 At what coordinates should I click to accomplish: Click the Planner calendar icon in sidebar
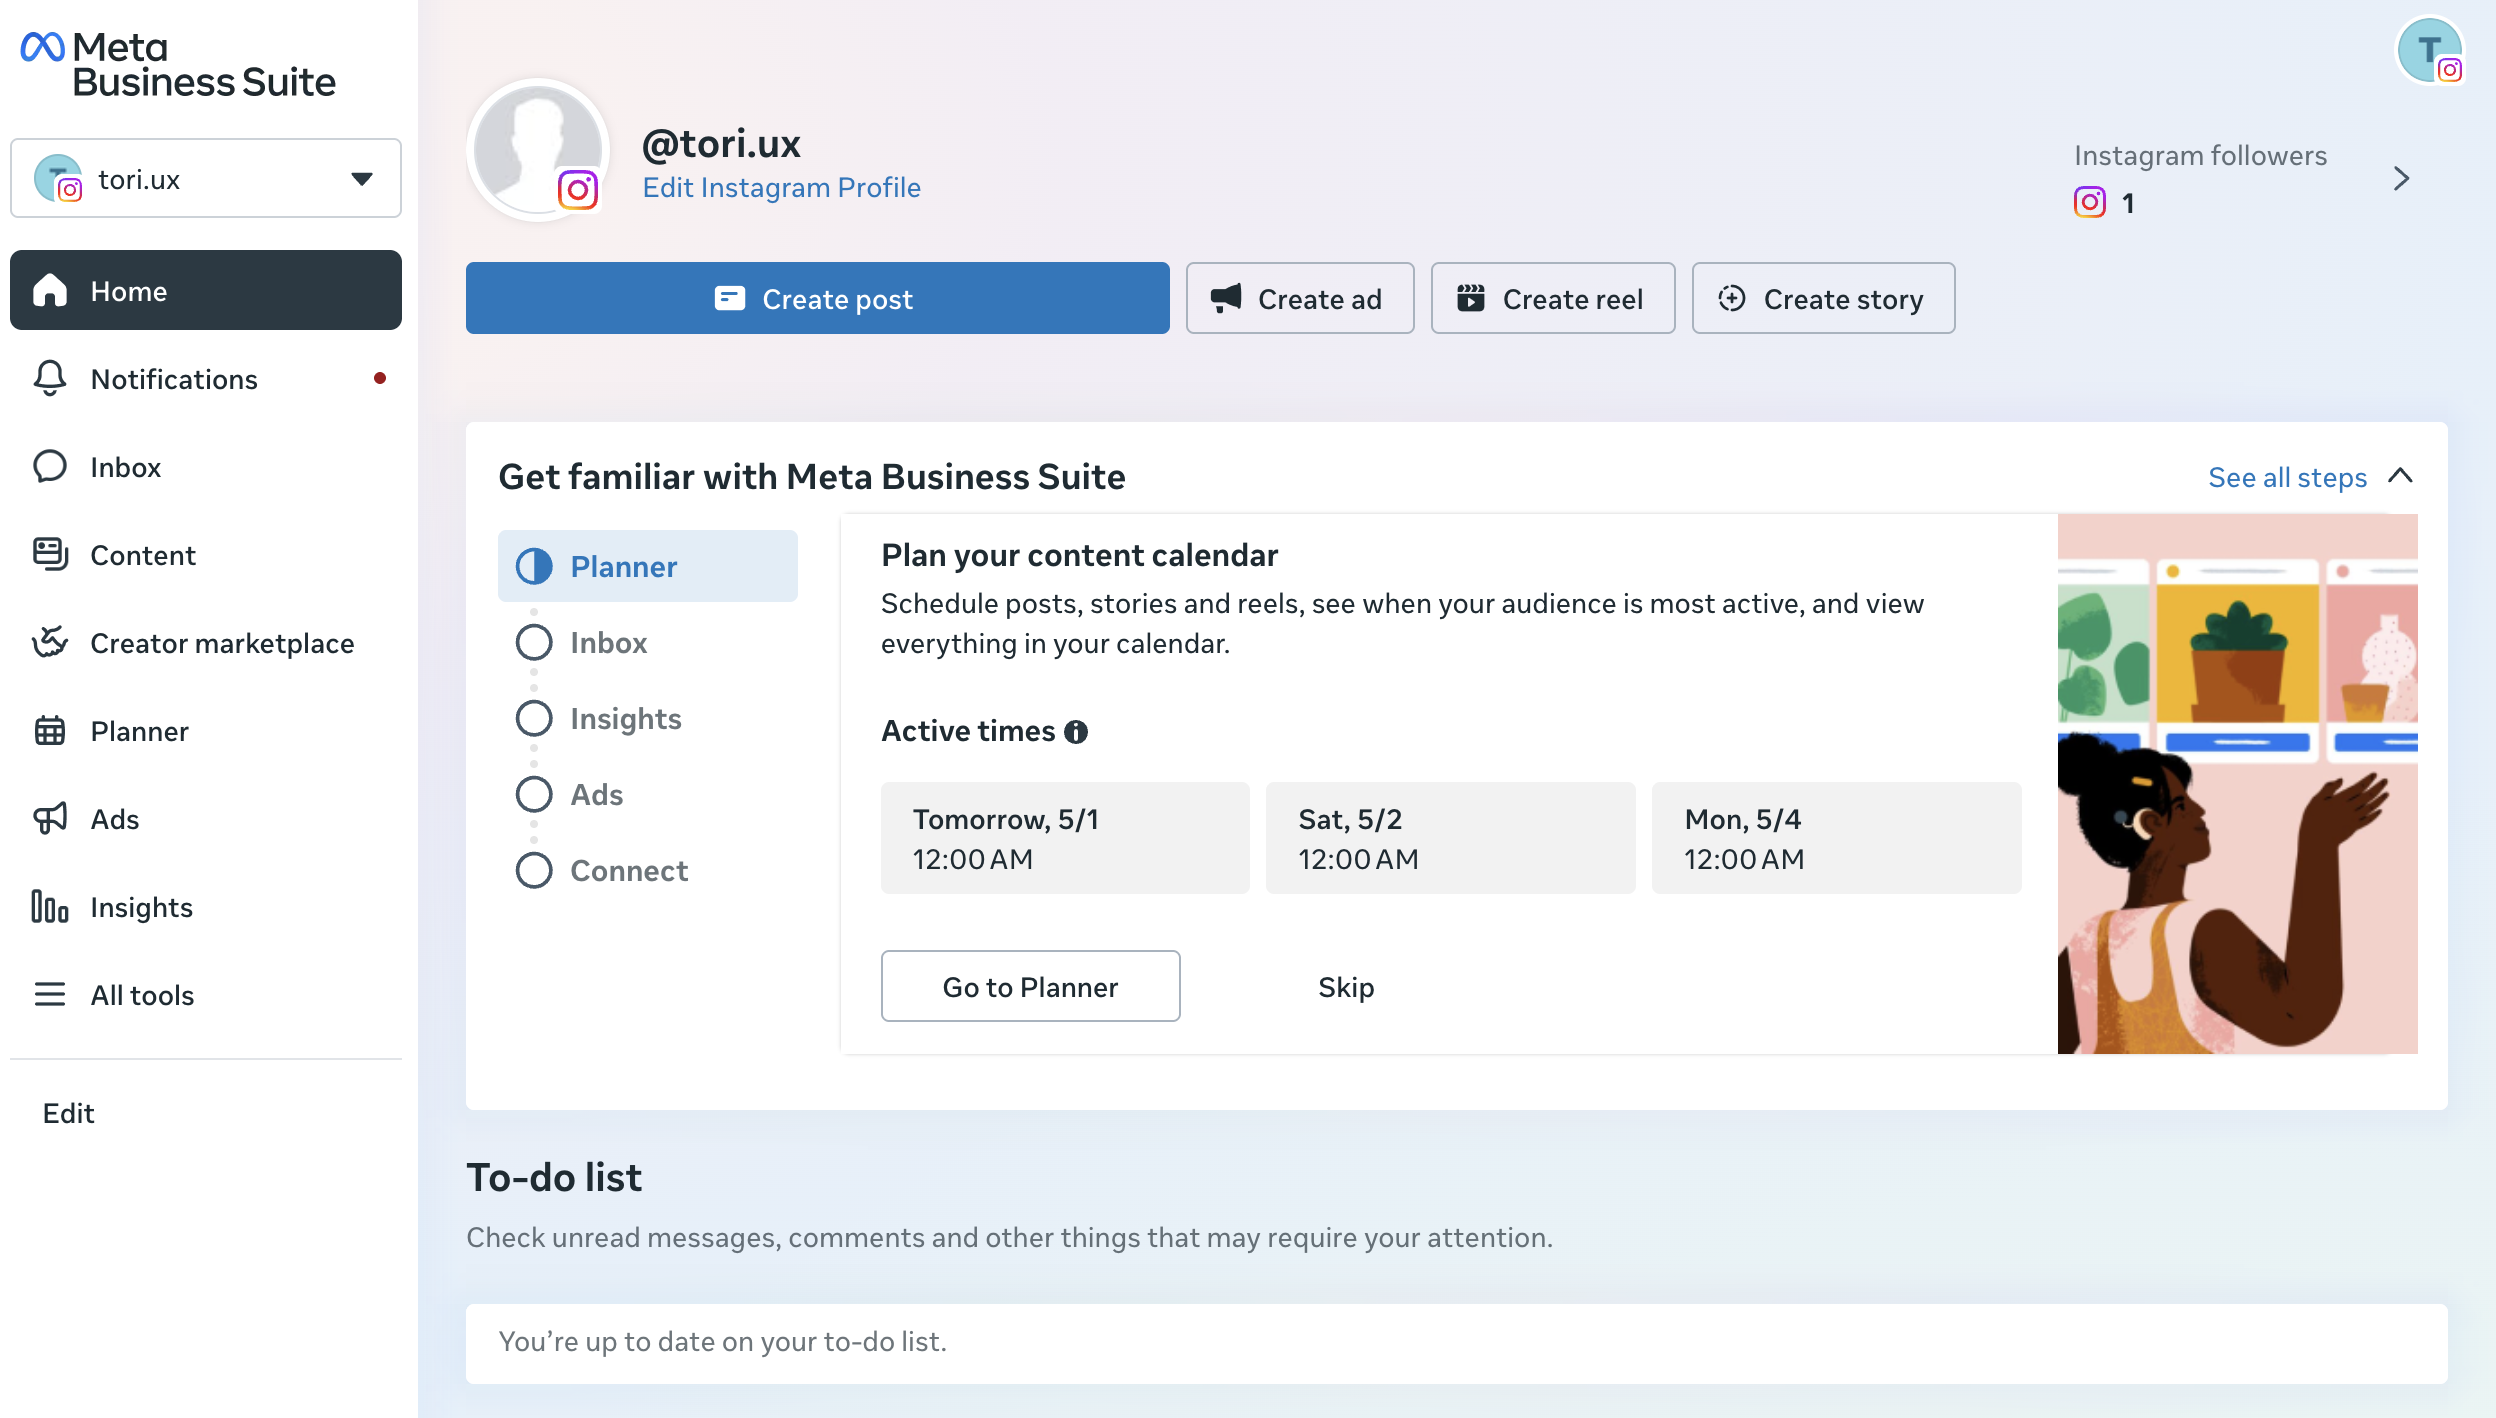50,731
